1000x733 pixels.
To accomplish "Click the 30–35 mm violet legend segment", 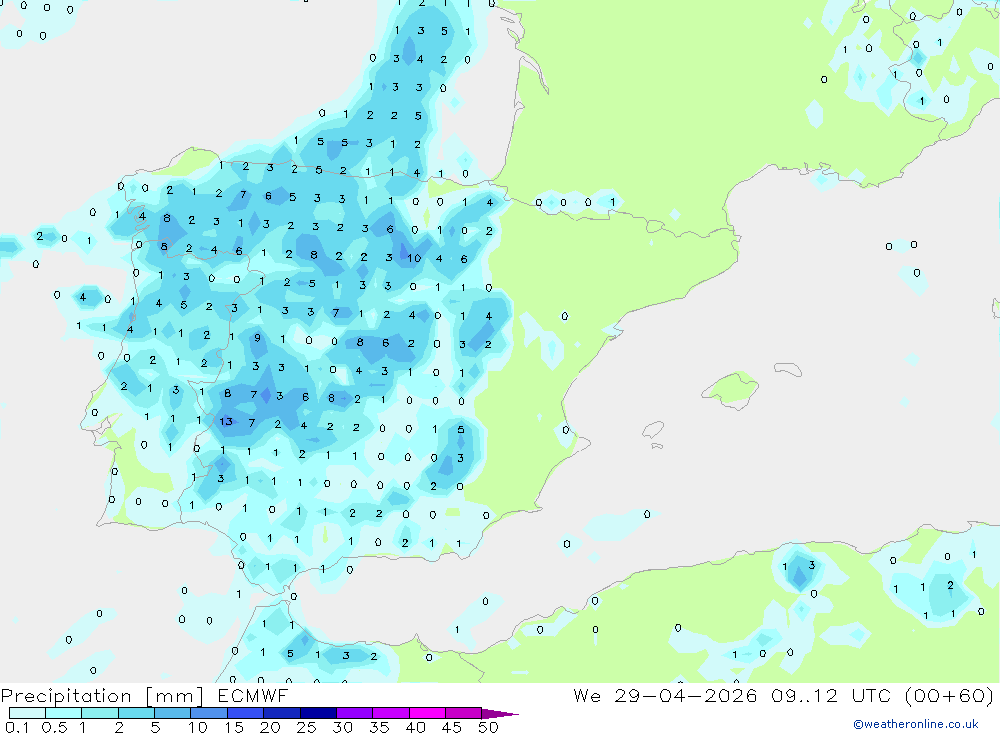I will point(355,713).
